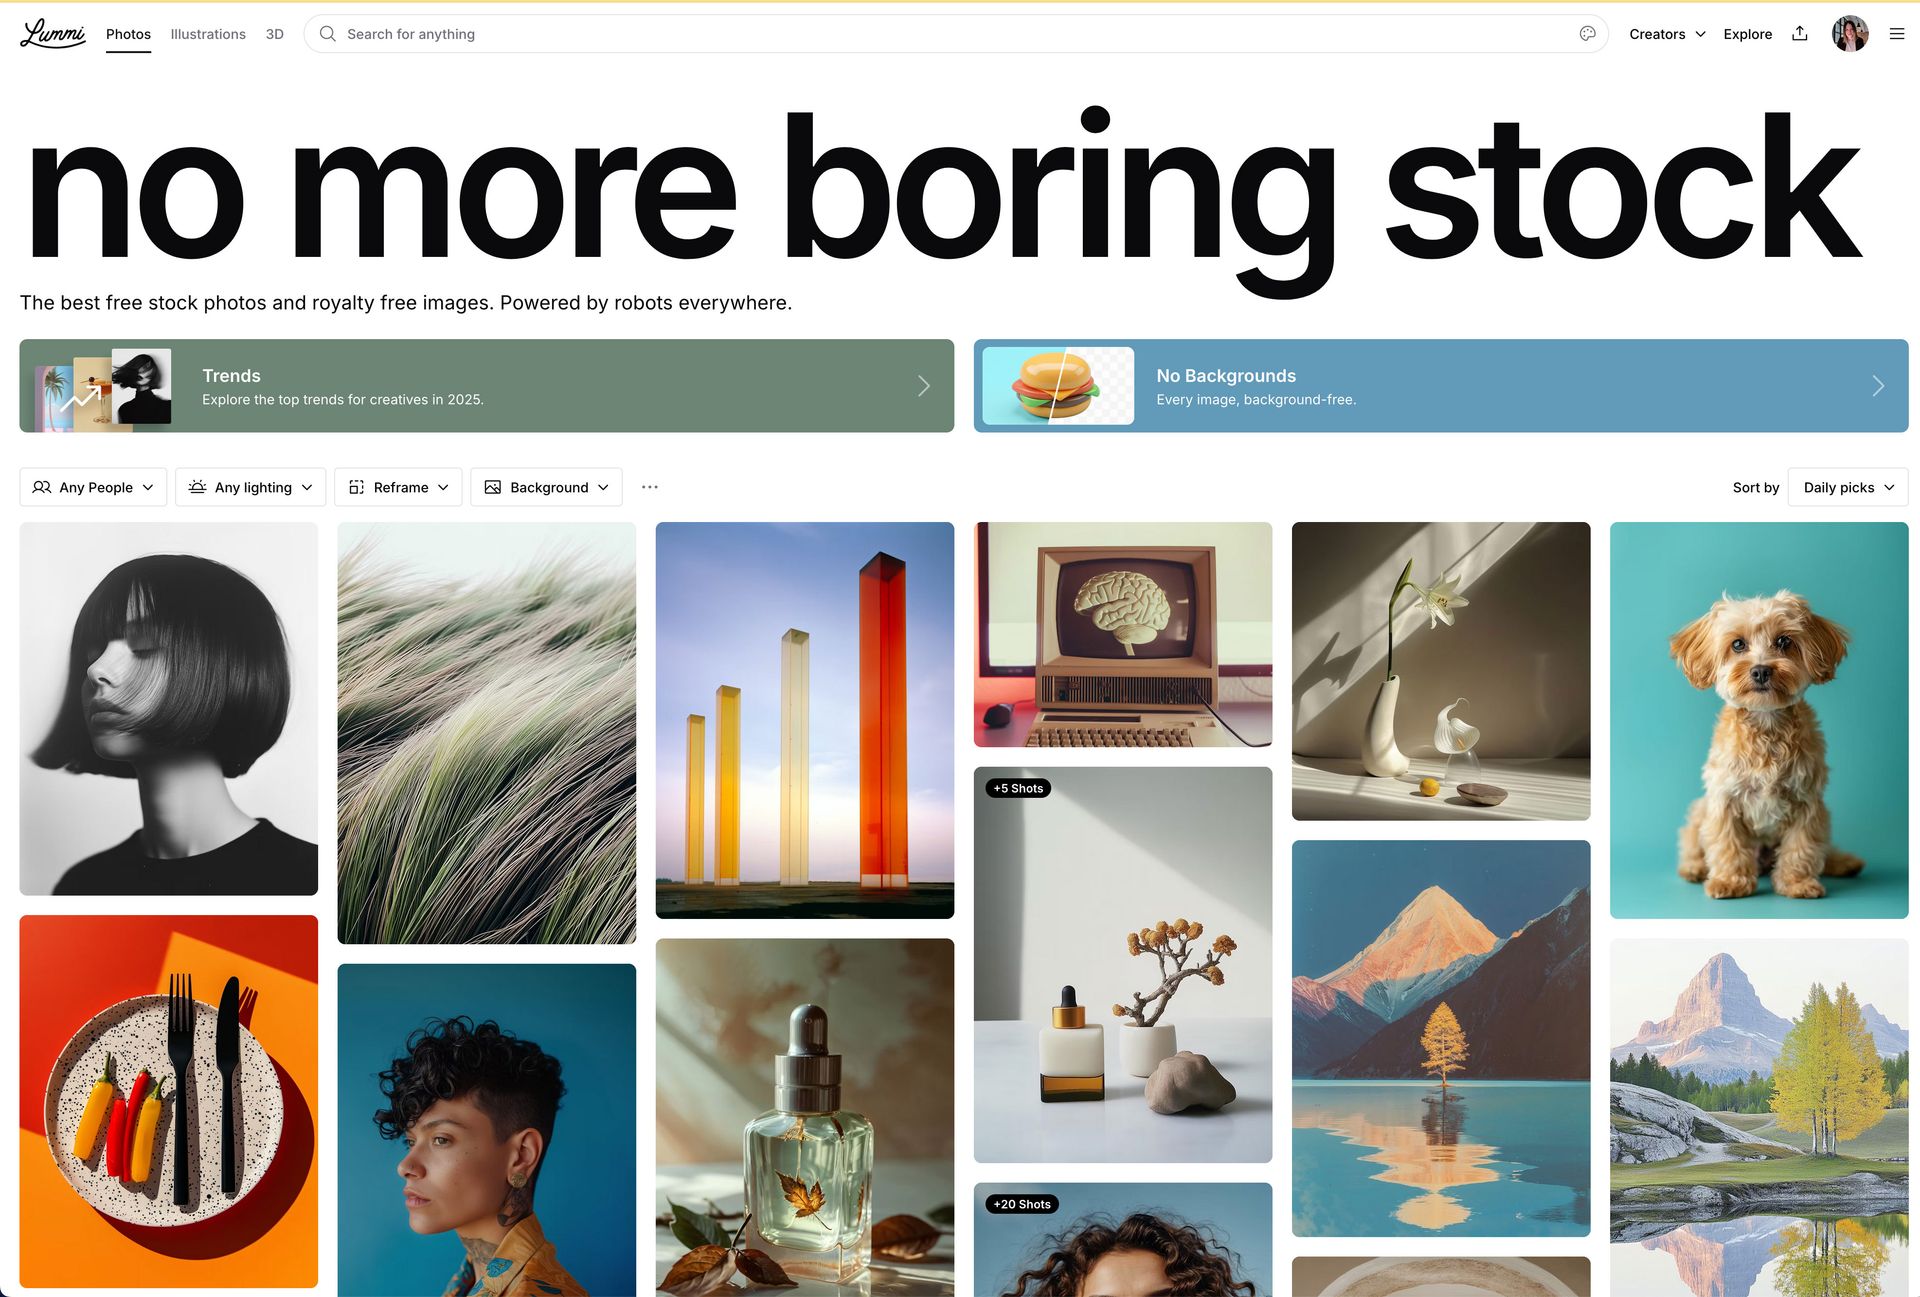The image size is (1920, 1297).
Task: Open the color palette search icon
Action: (1587, 34)
